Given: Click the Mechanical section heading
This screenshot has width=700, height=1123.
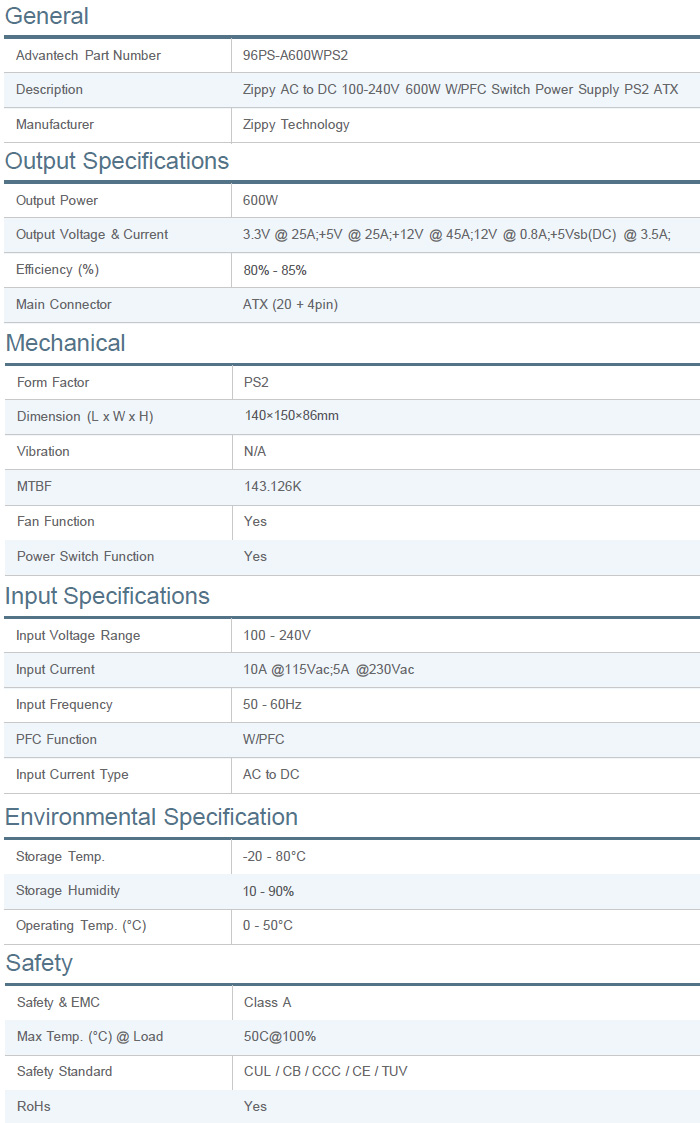Looking at the screenshot, I should click(x=65, y=343).
